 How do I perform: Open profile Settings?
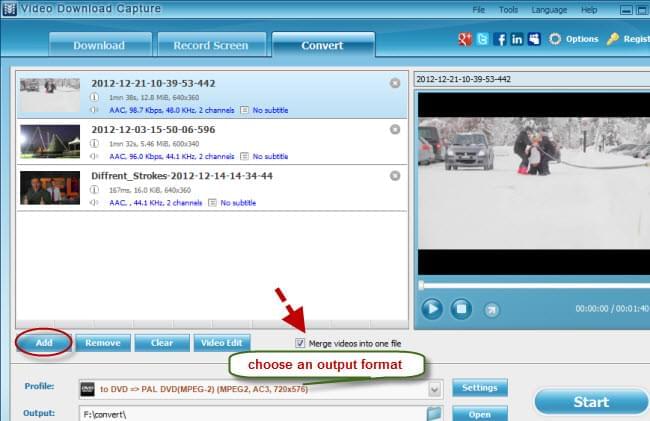480,388
